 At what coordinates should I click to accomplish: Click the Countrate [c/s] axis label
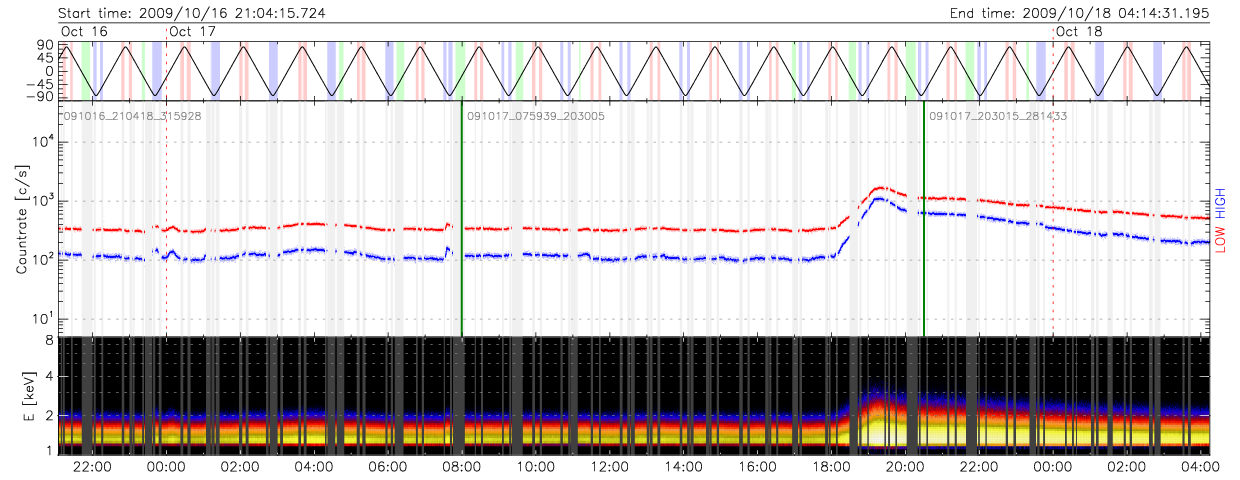19,221
